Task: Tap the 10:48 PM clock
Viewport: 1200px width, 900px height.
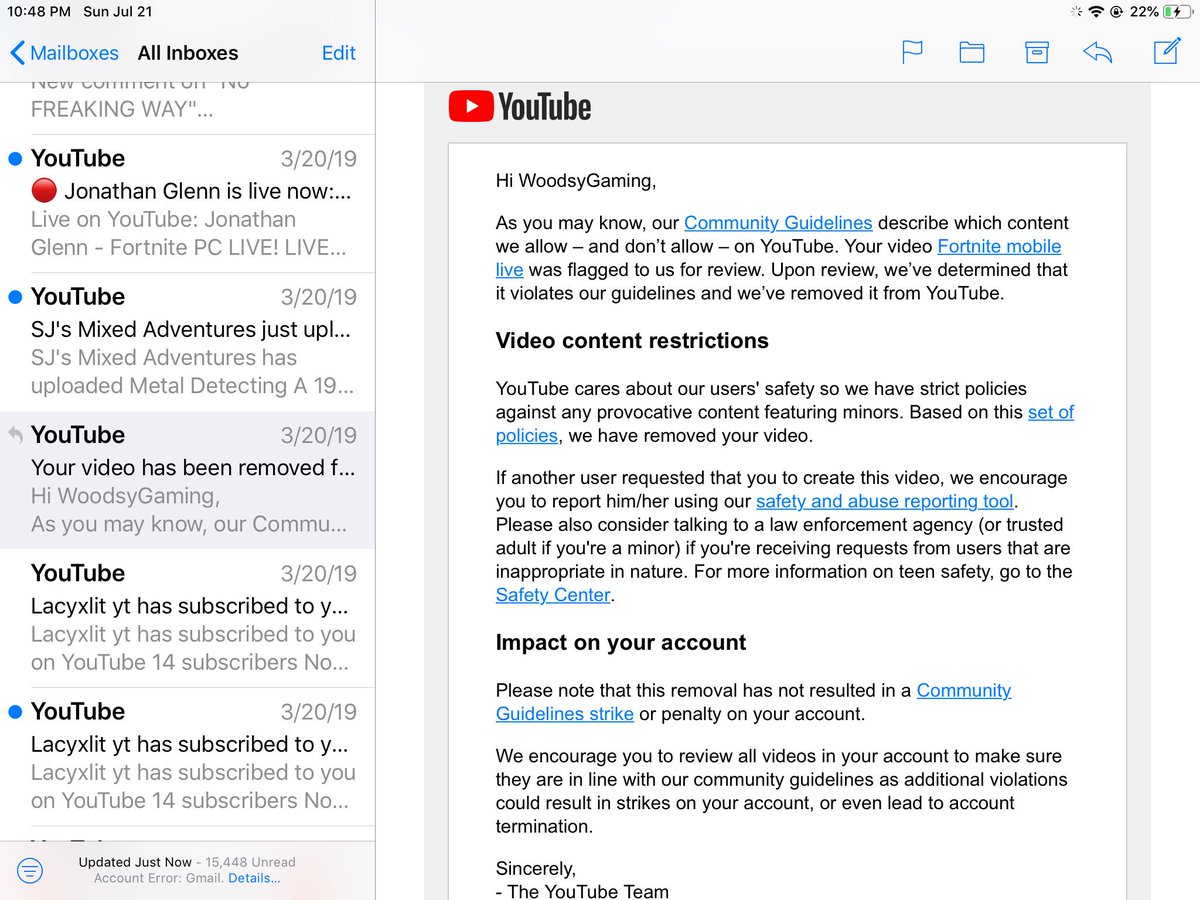Action: pyautogui.click(x=39, y=12)
